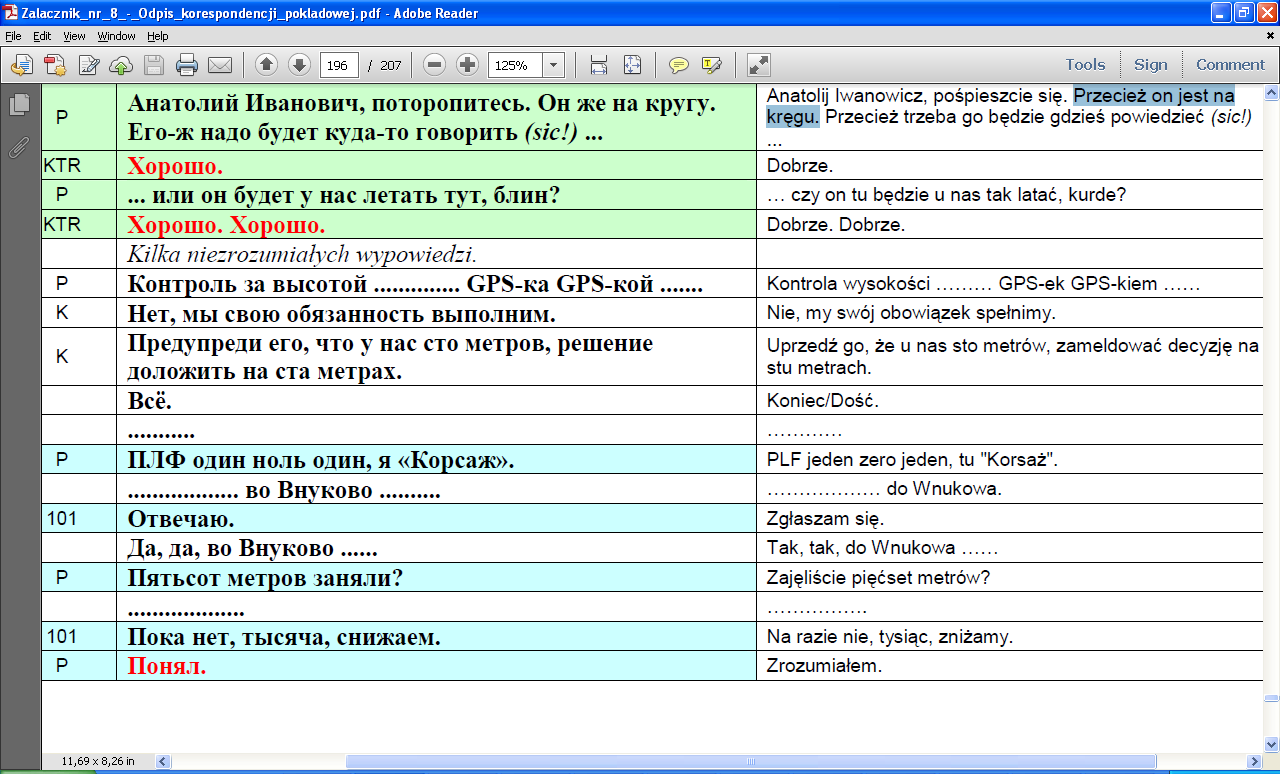Show the Attachments paperclip panel

pos(18,147)
